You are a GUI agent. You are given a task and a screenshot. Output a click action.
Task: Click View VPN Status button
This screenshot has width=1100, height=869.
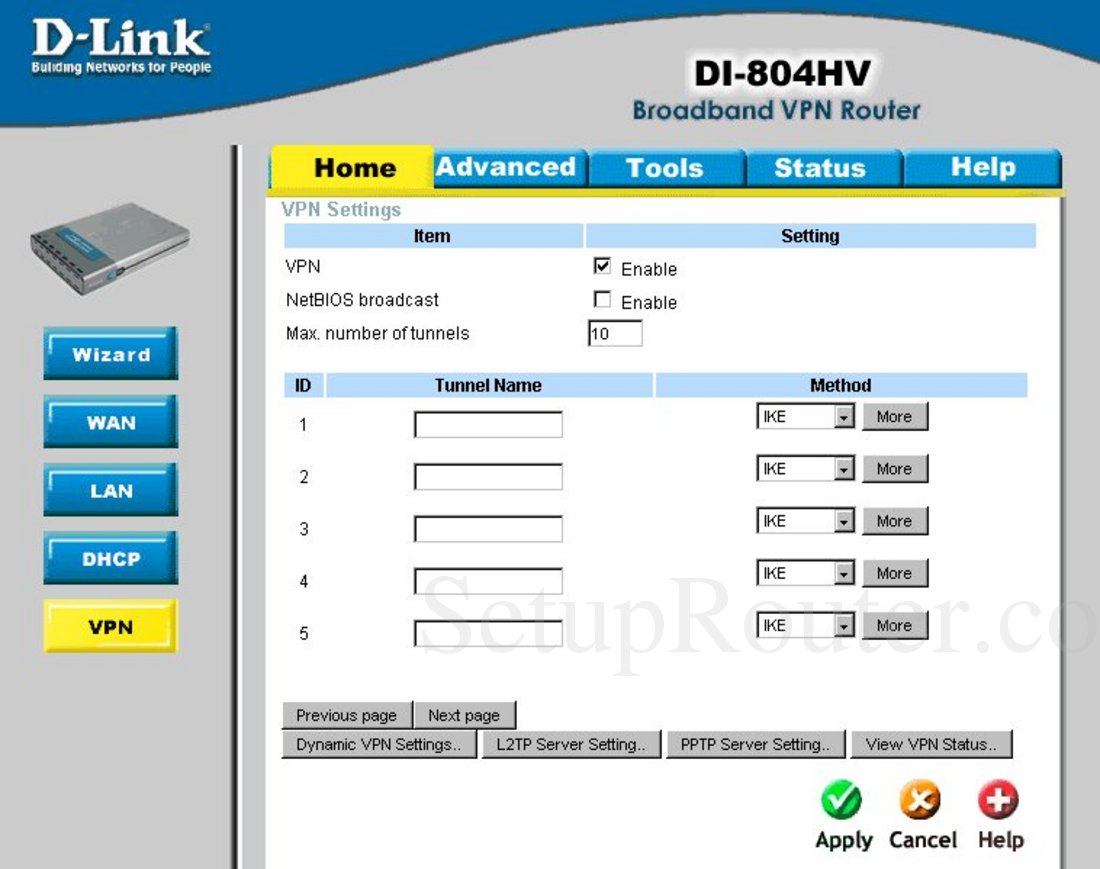click(932, 744)
